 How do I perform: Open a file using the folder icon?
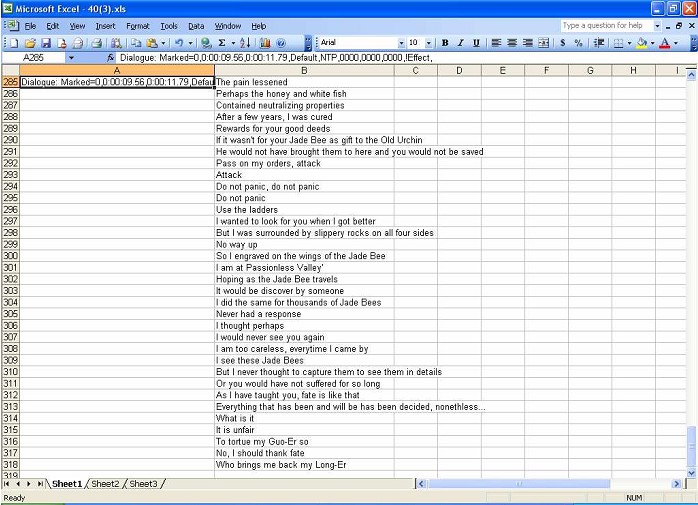tap(30, 43)
